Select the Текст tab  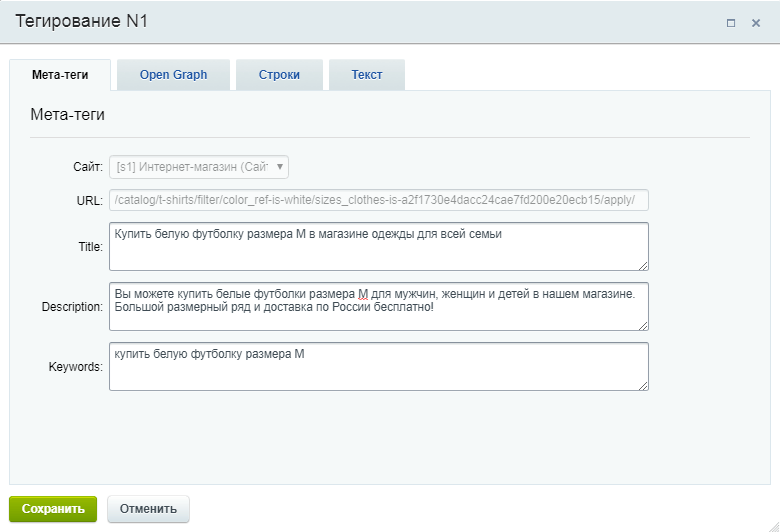tap(367, 75)
